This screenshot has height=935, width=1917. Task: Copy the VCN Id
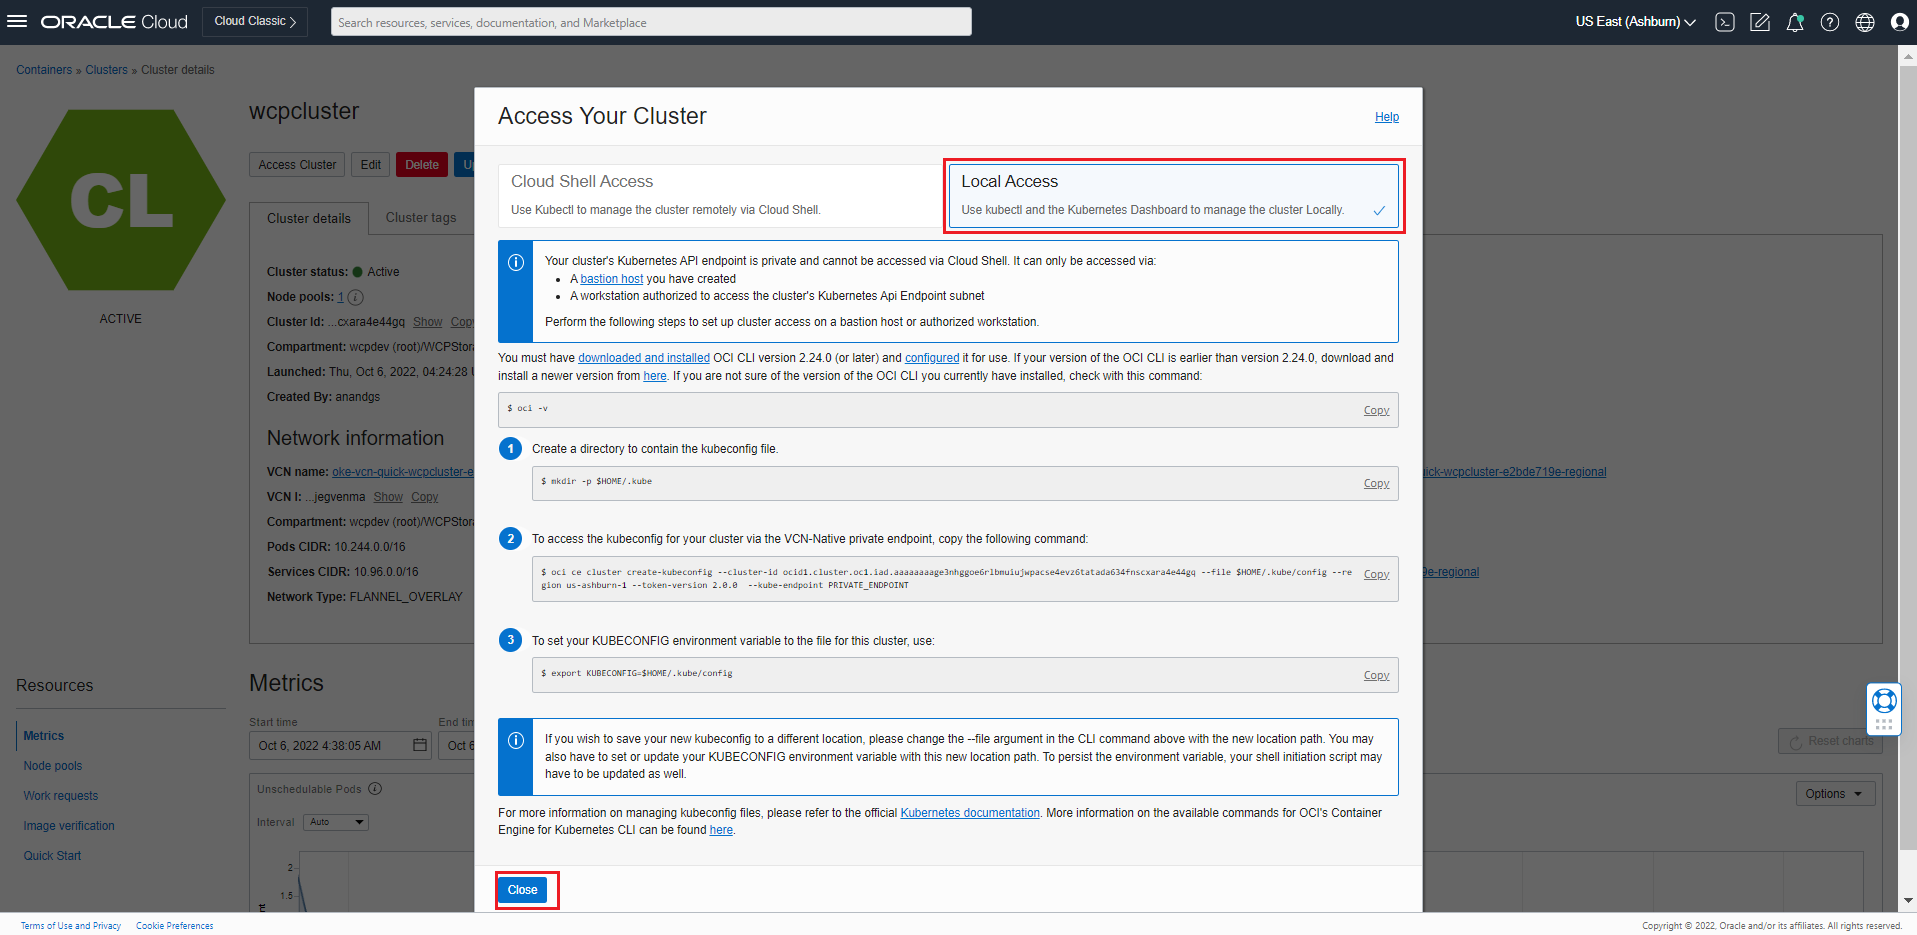(424, 497)
